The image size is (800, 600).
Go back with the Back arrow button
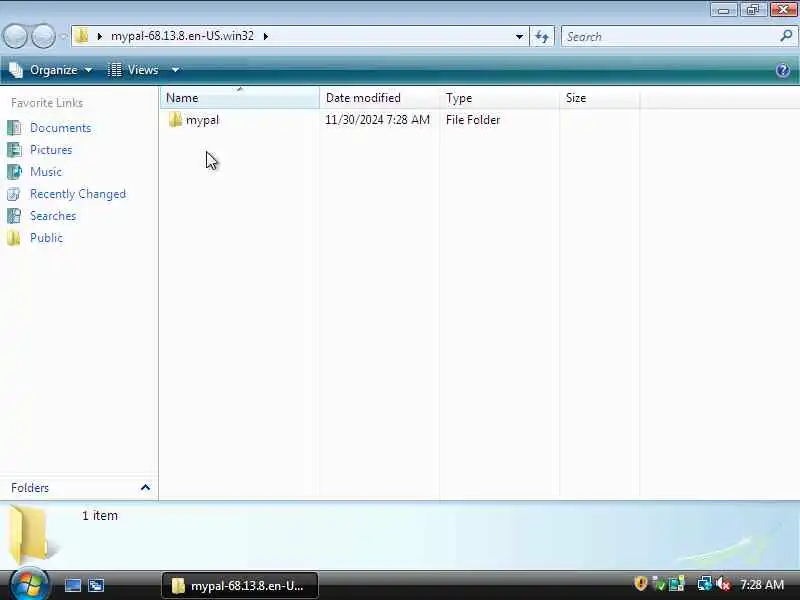tap(16, 36)
